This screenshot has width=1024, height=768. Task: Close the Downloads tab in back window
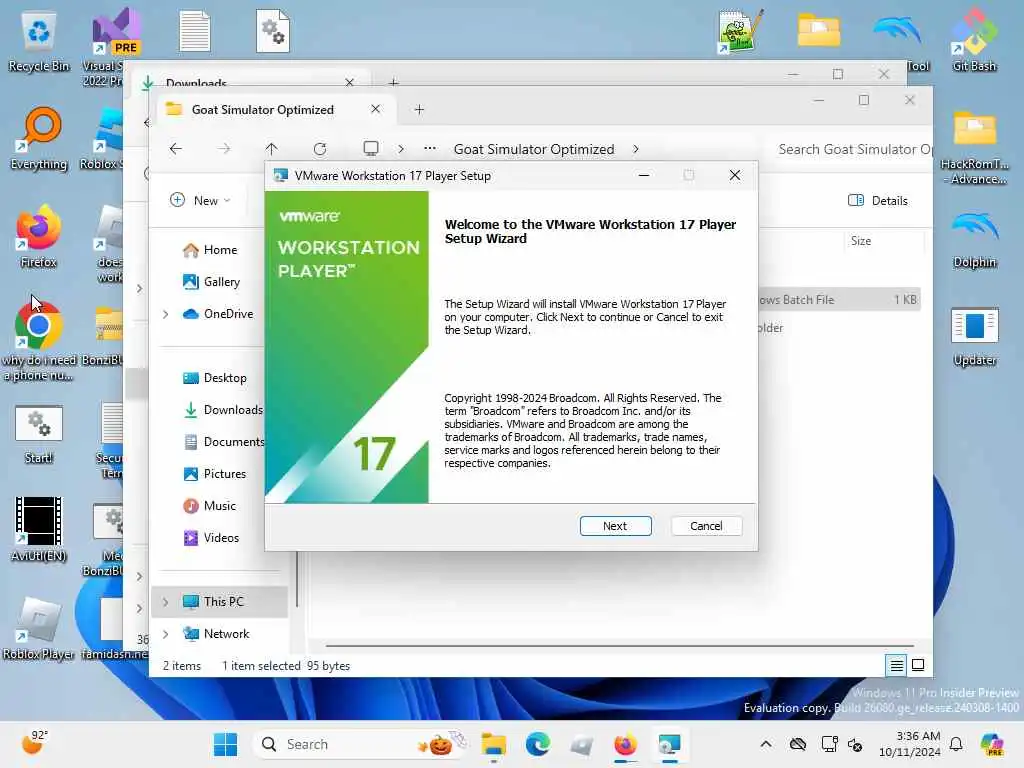tap(349, 82)
